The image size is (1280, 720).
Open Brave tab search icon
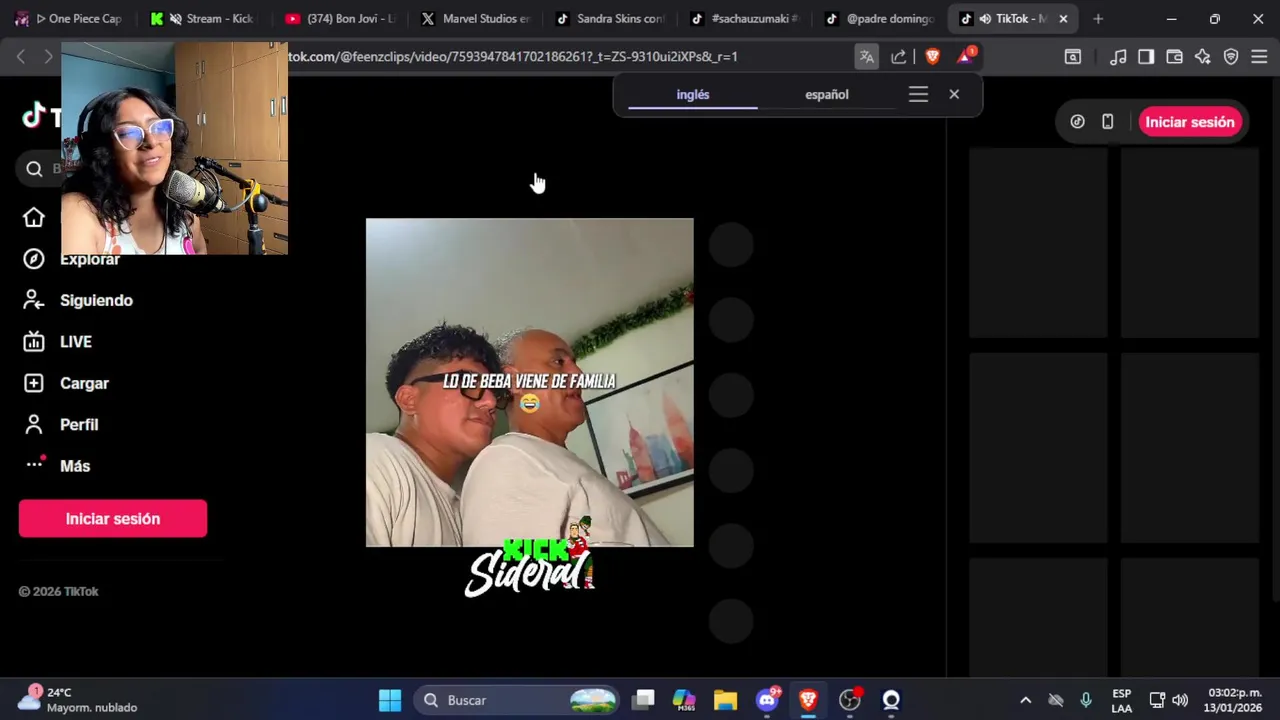[x=1072, y=57]
